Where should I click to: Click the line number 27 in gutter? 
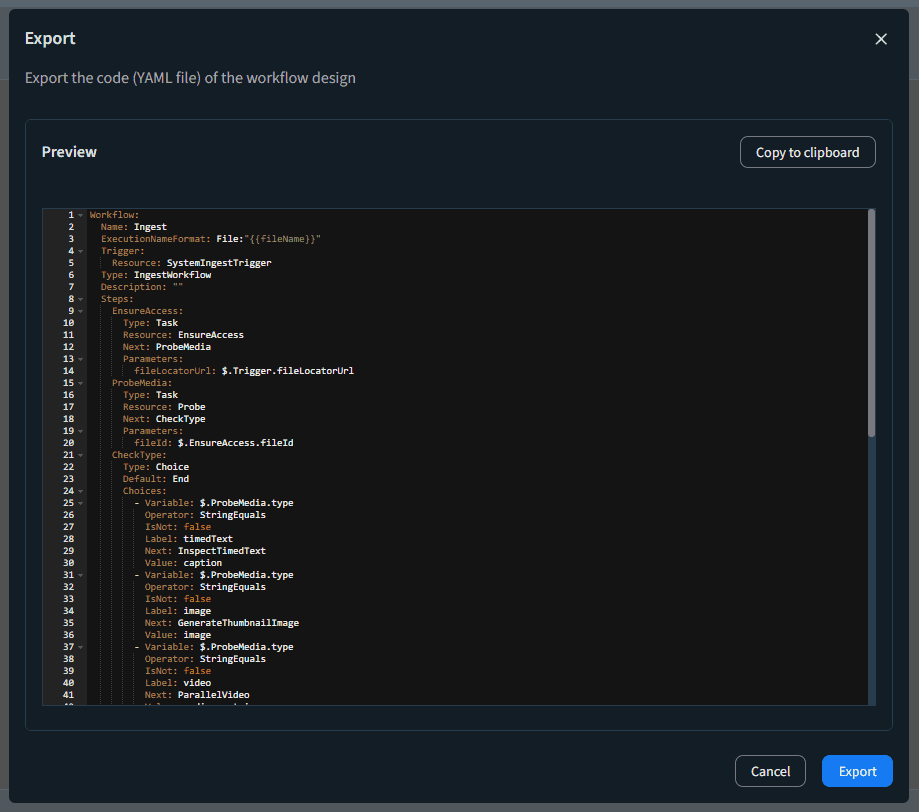click(69, 527)
